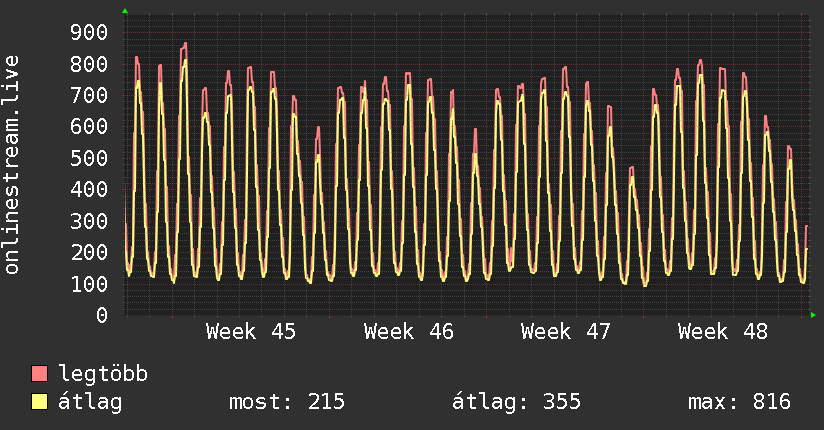This screenshot has width=824, height=430.
Task: Select the átlag legend label next to yellow swatch
Action: coord(90,402)
